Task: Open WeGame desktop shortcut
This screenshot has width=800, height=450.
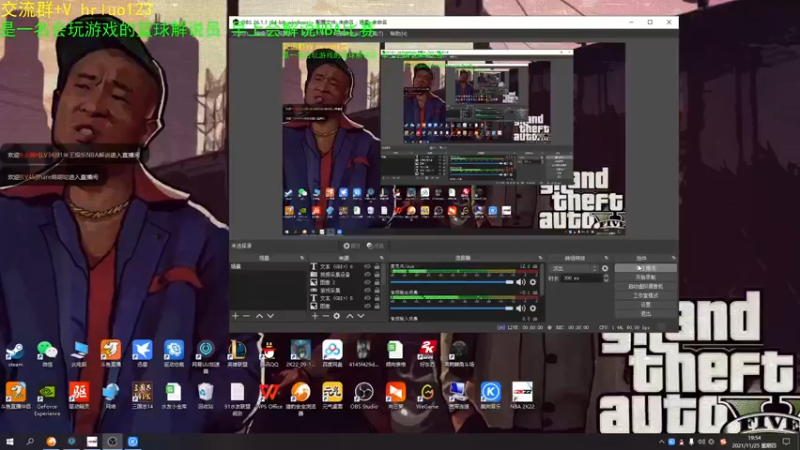Action: click(x=427, y=396)
